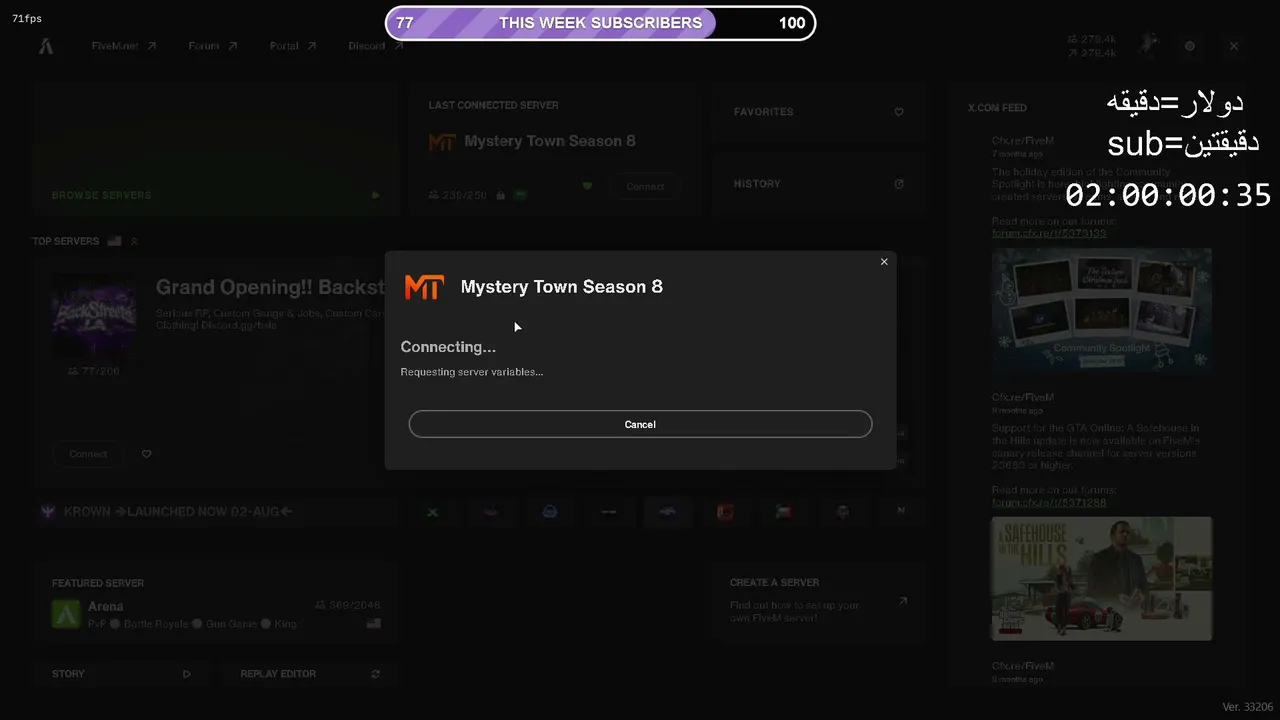Screen dimensions: 1280x720
Task: Click the X.com Feed heading
Action: [997, 108]
